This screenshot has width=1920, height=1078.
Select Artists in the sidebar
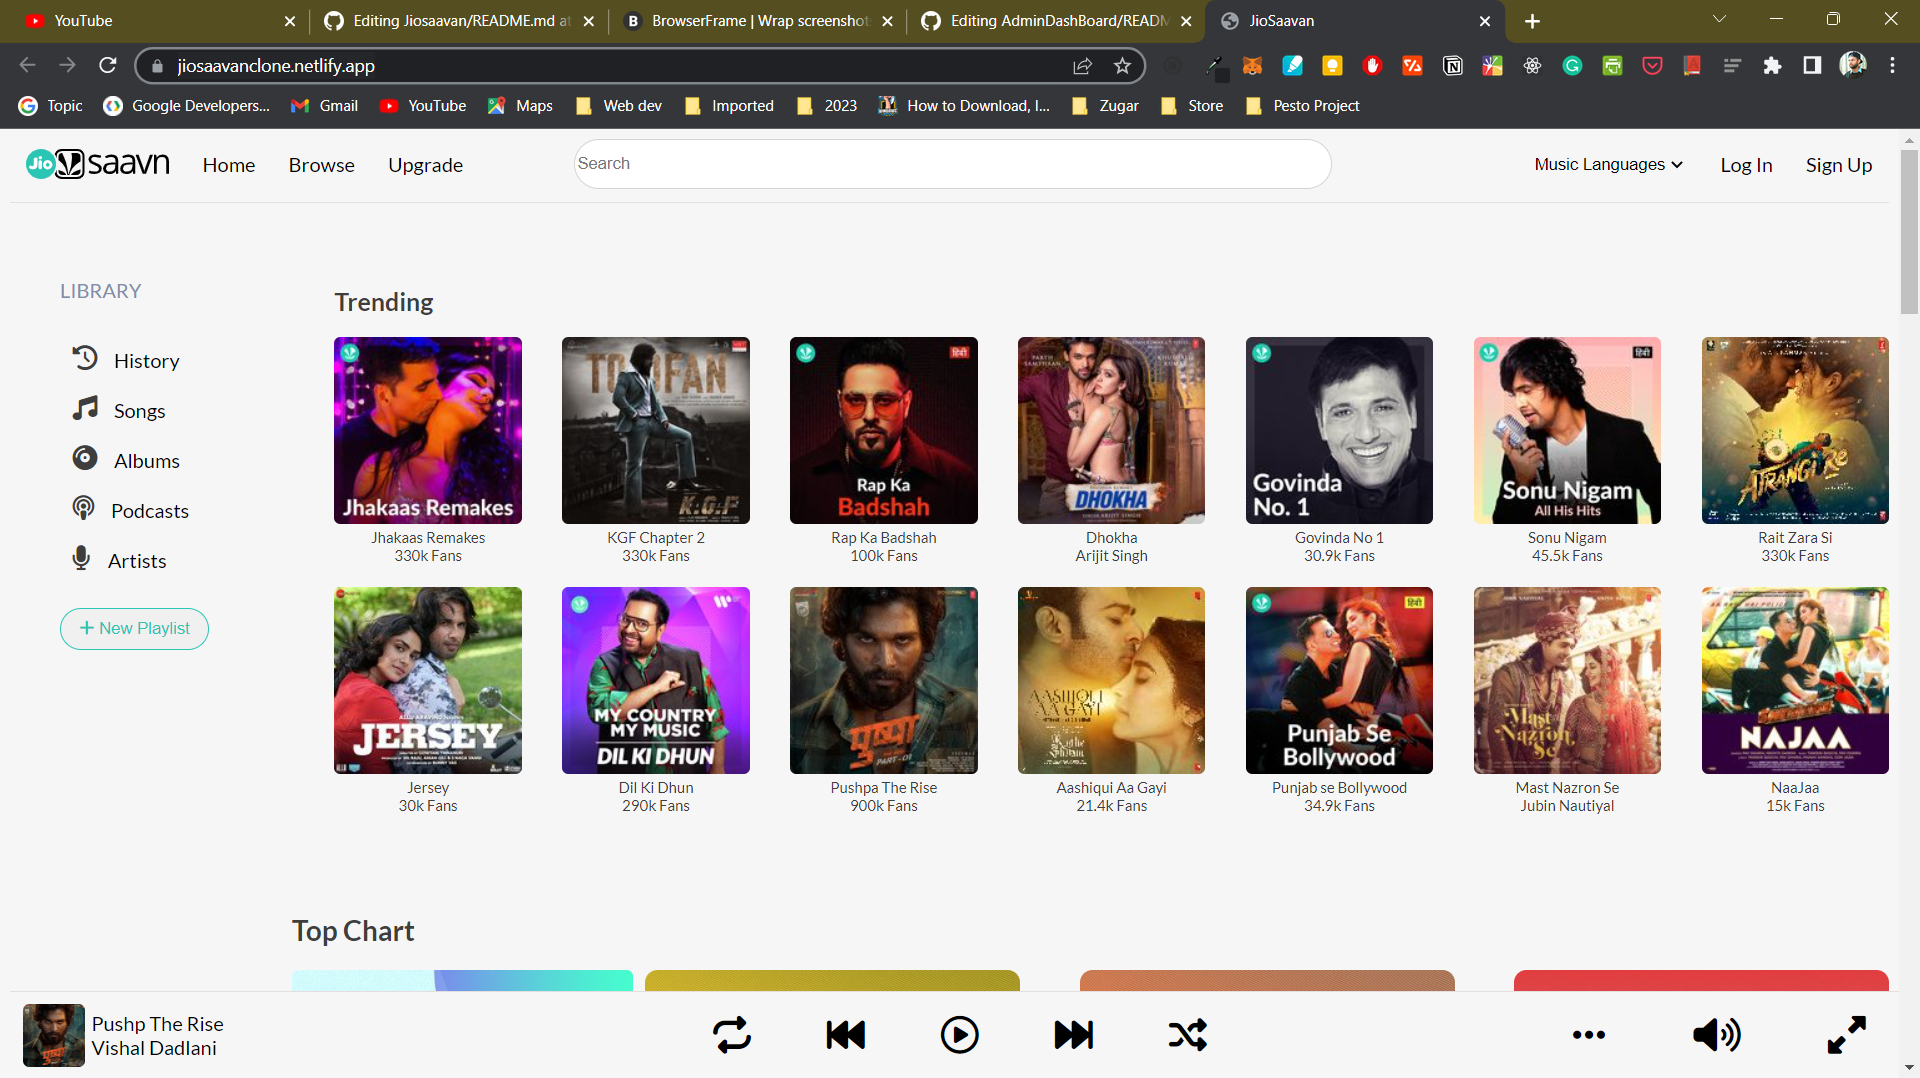point(137,560)
